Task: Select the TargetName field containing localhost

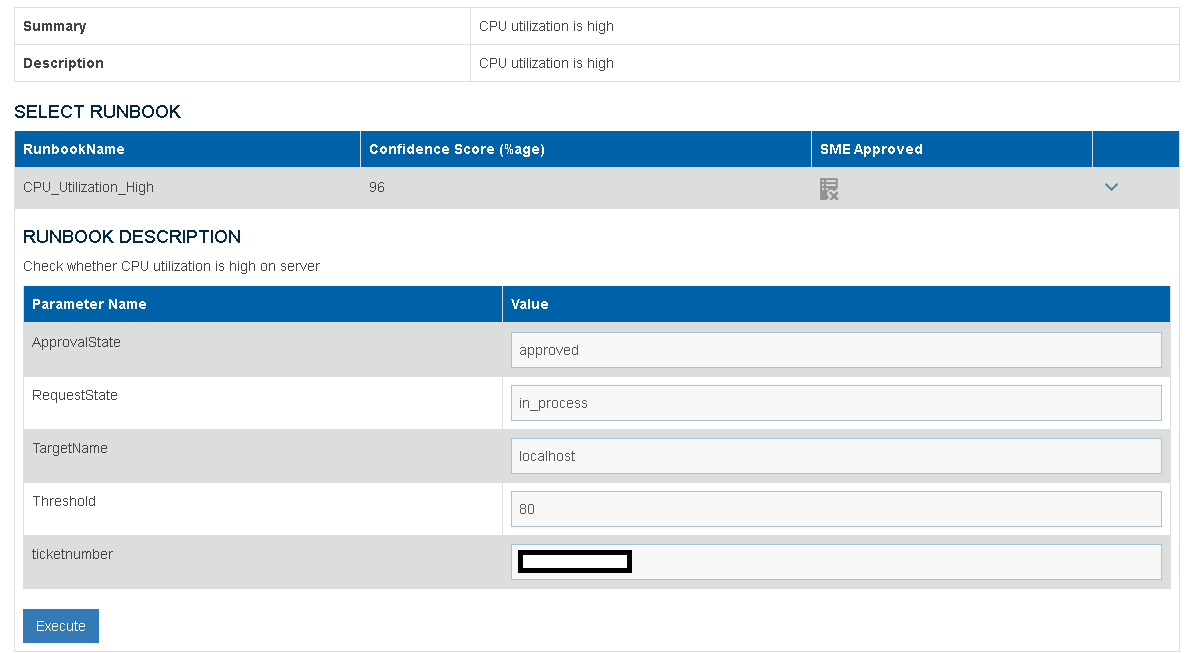Action: click(835, 456)
